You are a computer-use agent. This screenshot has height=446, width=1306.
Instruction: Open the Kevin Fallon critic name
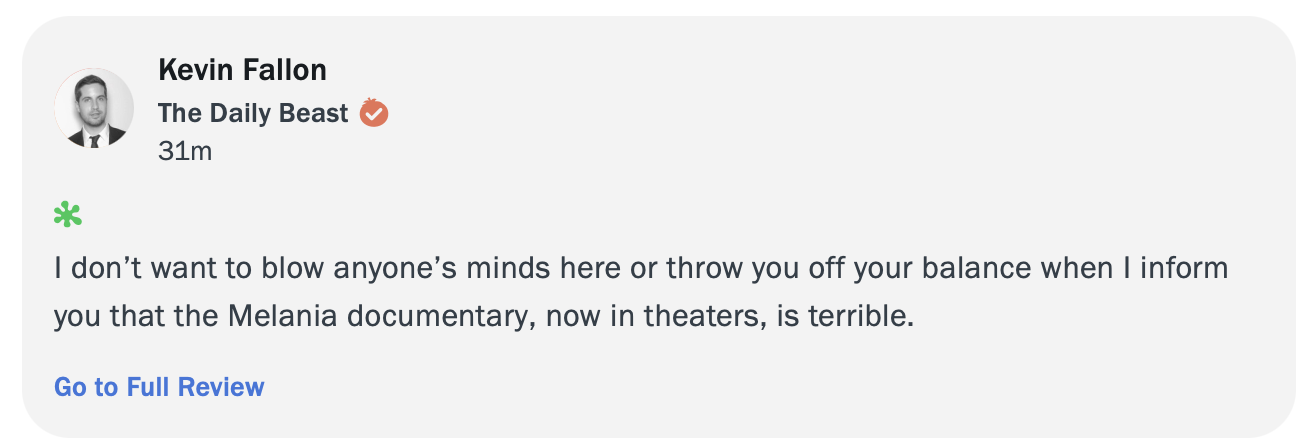(242, 70)
